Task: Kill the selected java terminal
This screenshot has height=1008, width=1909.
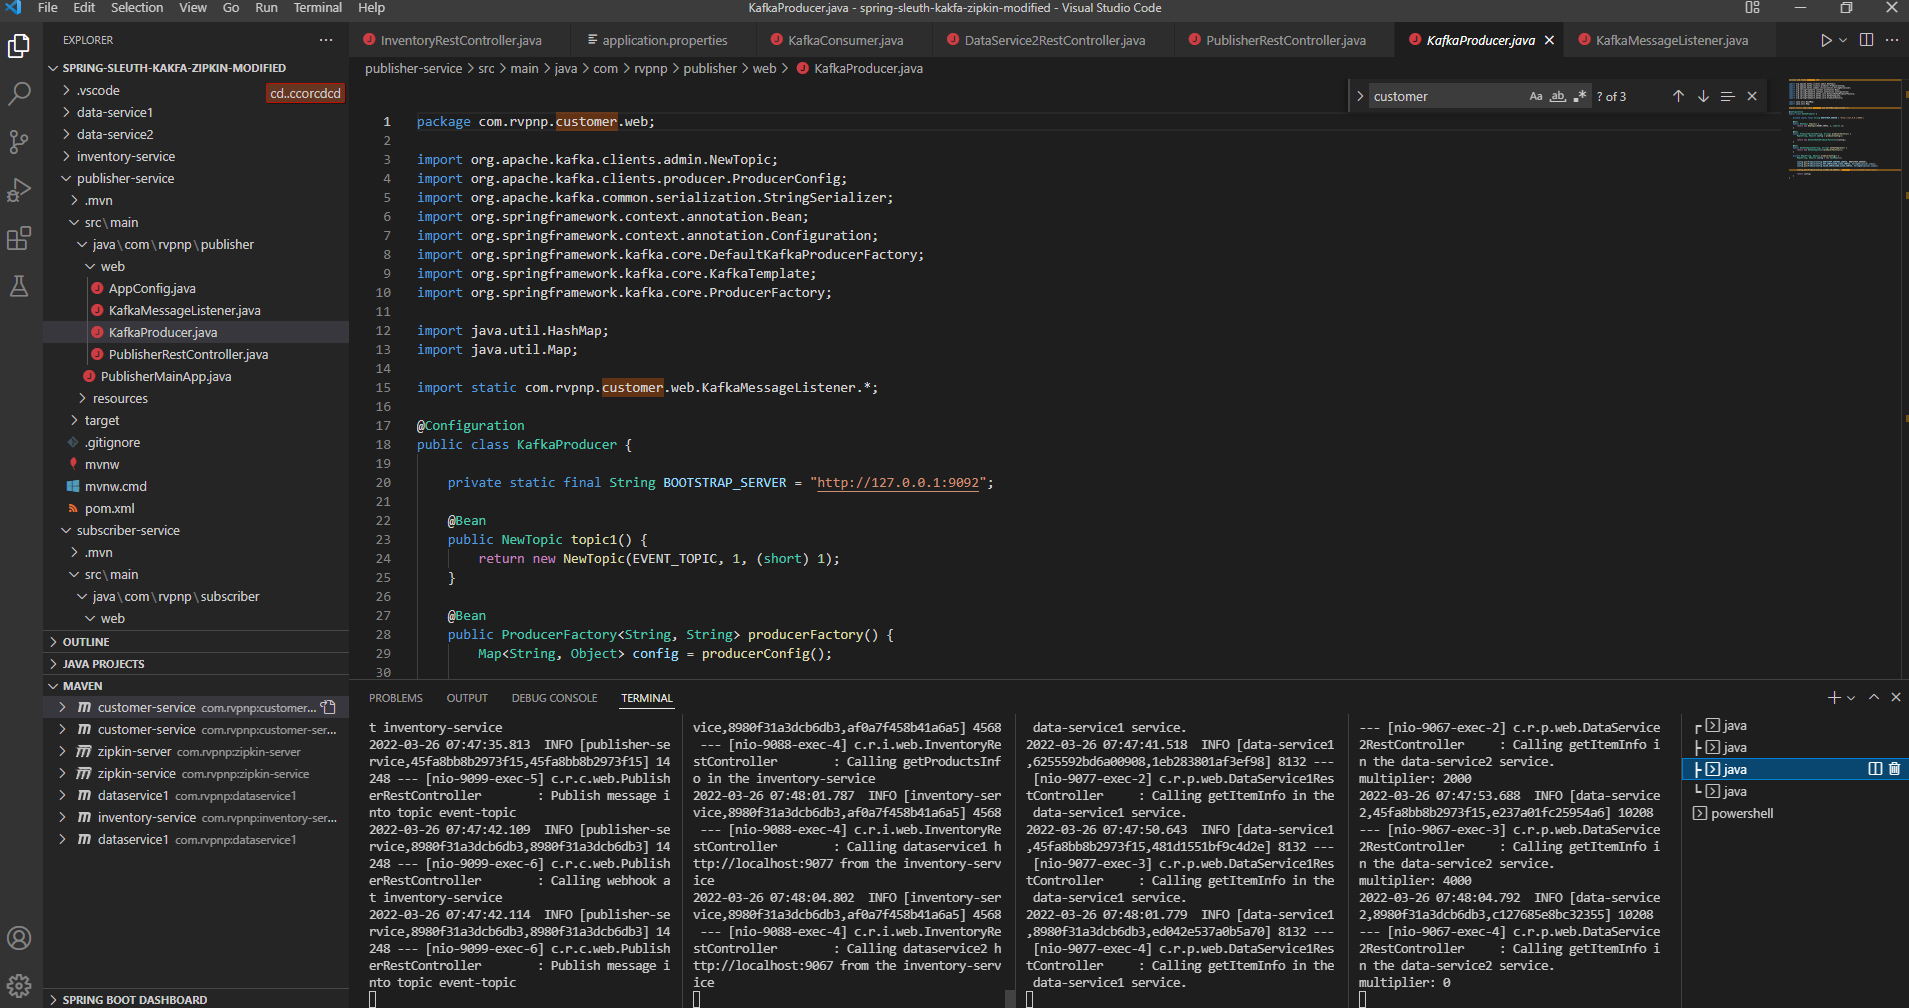Action: (x=1894, y=769)
